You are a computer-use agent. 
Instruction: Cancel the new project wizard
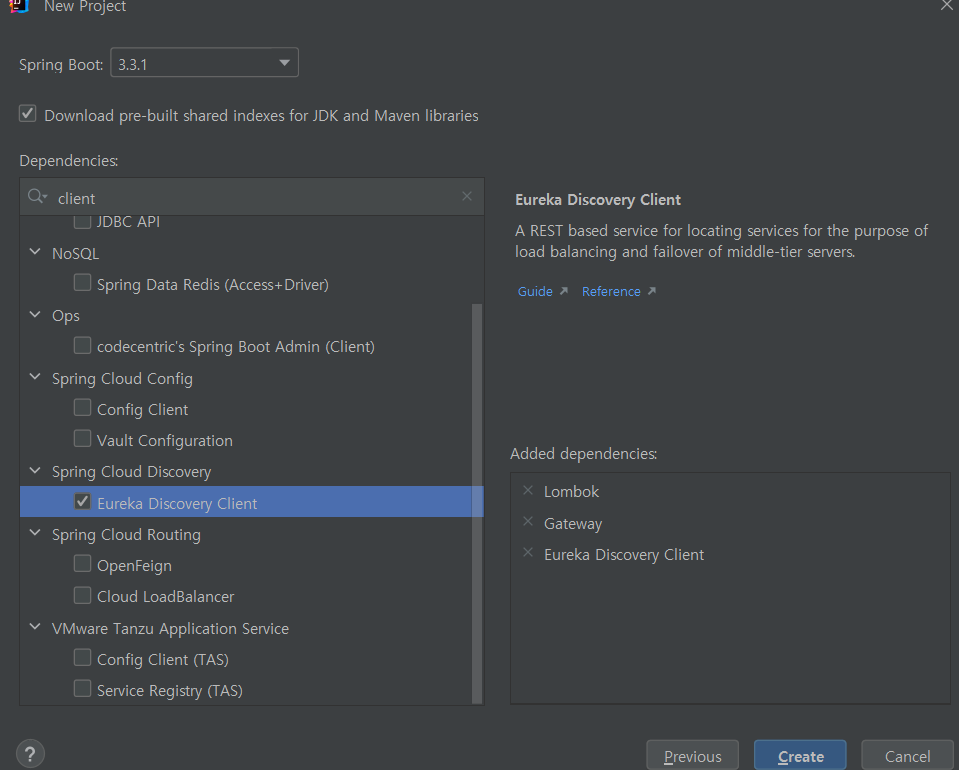907,757
